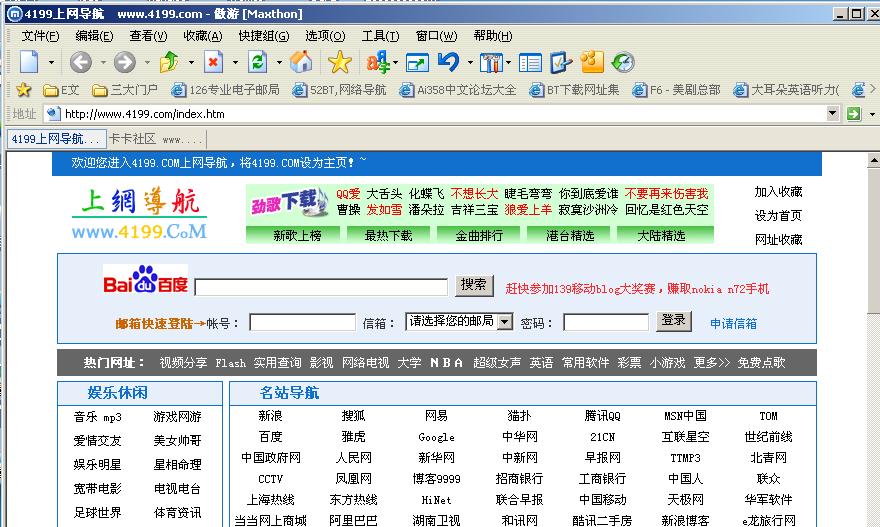Click the 搜索 search button
The image size is (880, 527).
(x=474, y=285)
